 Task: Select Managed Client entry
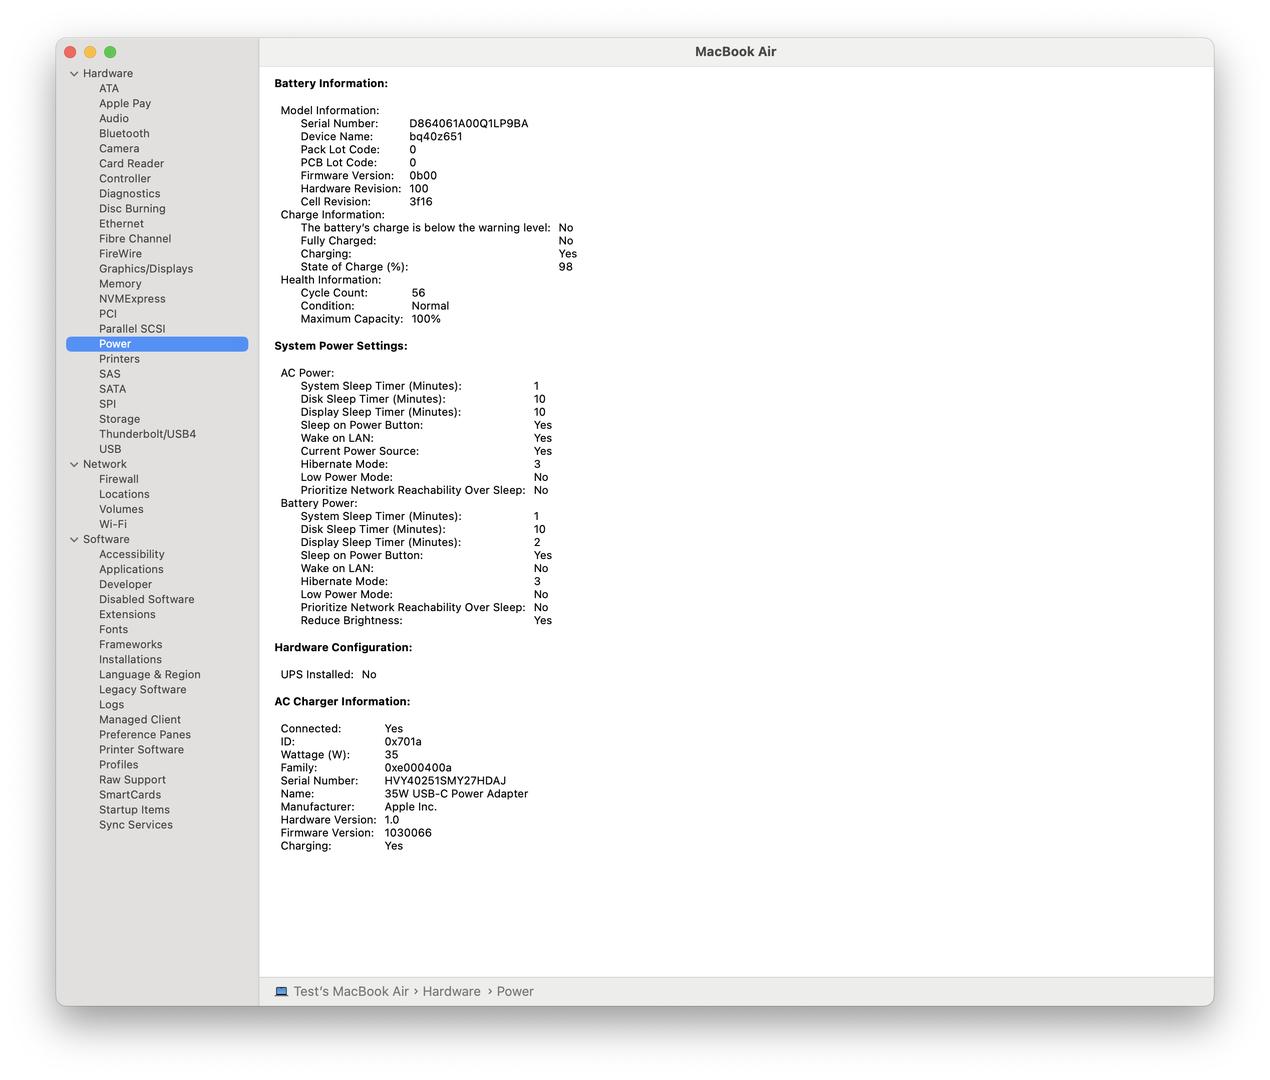point(140,720)
